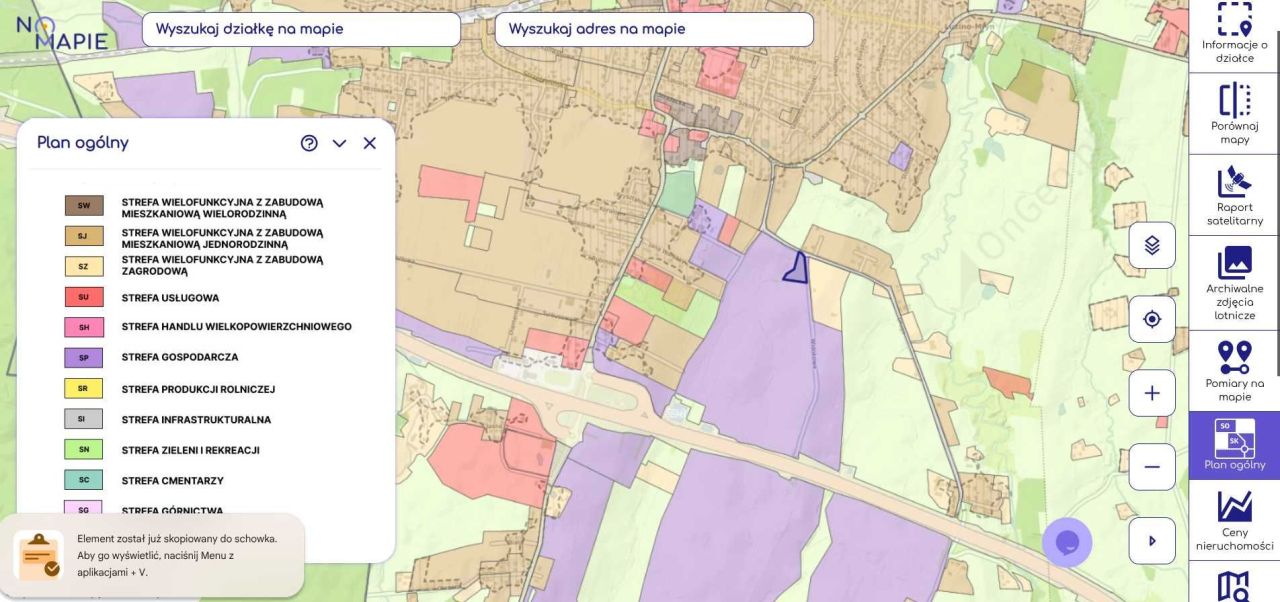This screenshot has width=1280, height=602.
Task: Click the Wyszukaj działkę na mapie field
Action: (301, 30)
